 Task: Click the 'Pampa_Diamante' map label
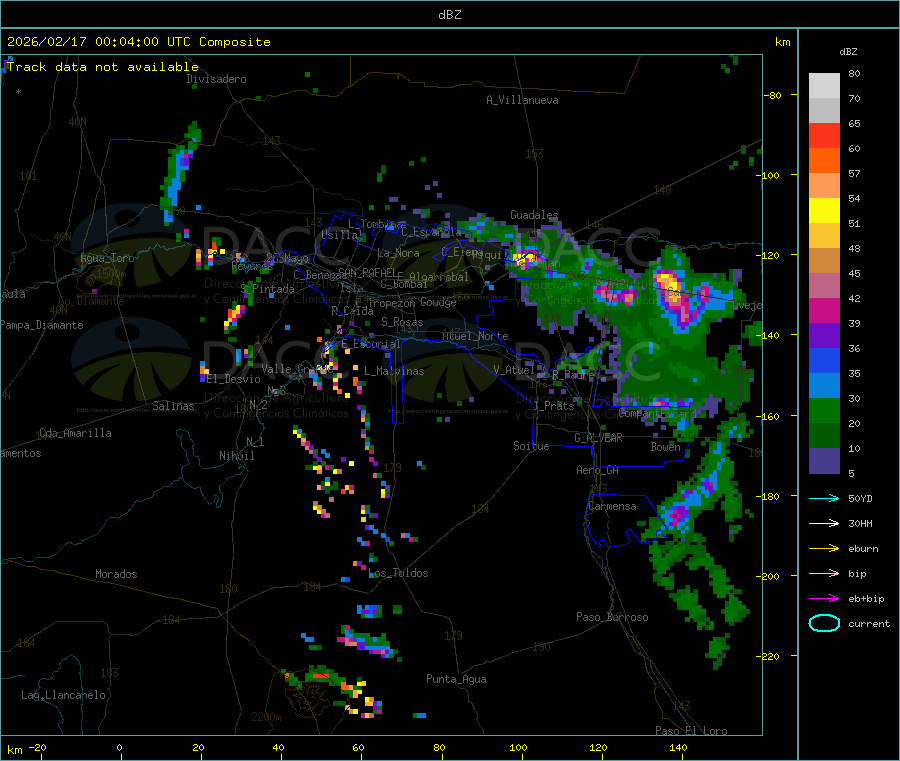point(42,325)
